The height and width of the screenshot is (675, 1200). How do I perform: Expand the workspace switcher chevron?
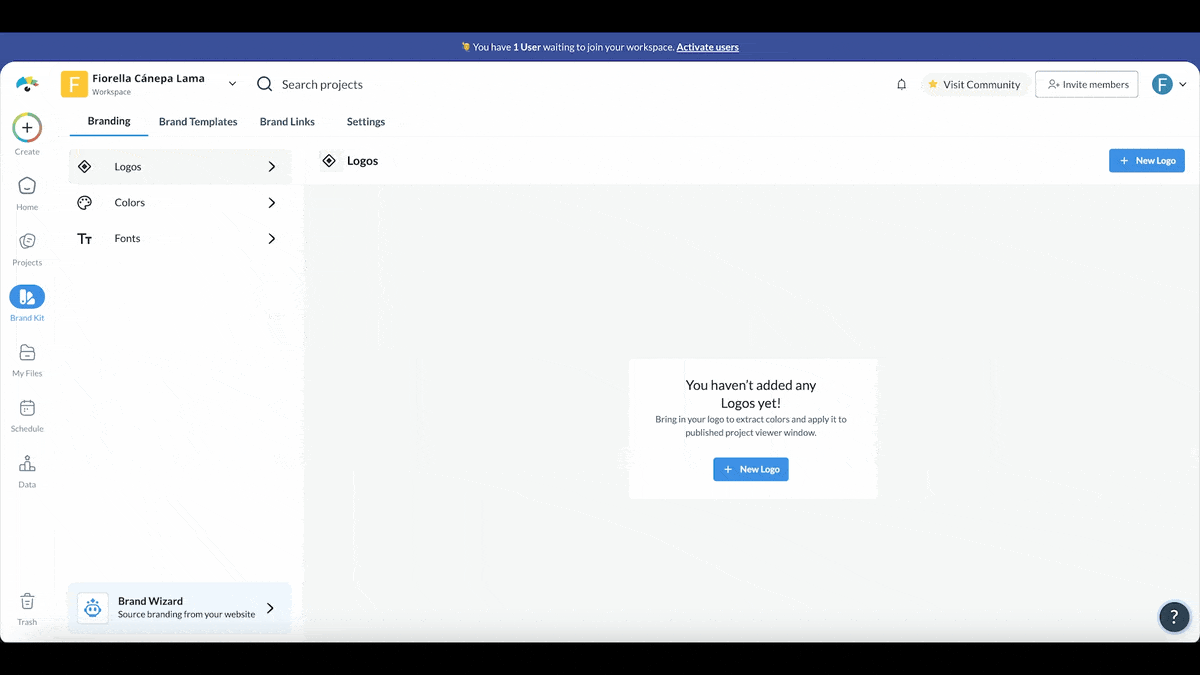[232, 84]
